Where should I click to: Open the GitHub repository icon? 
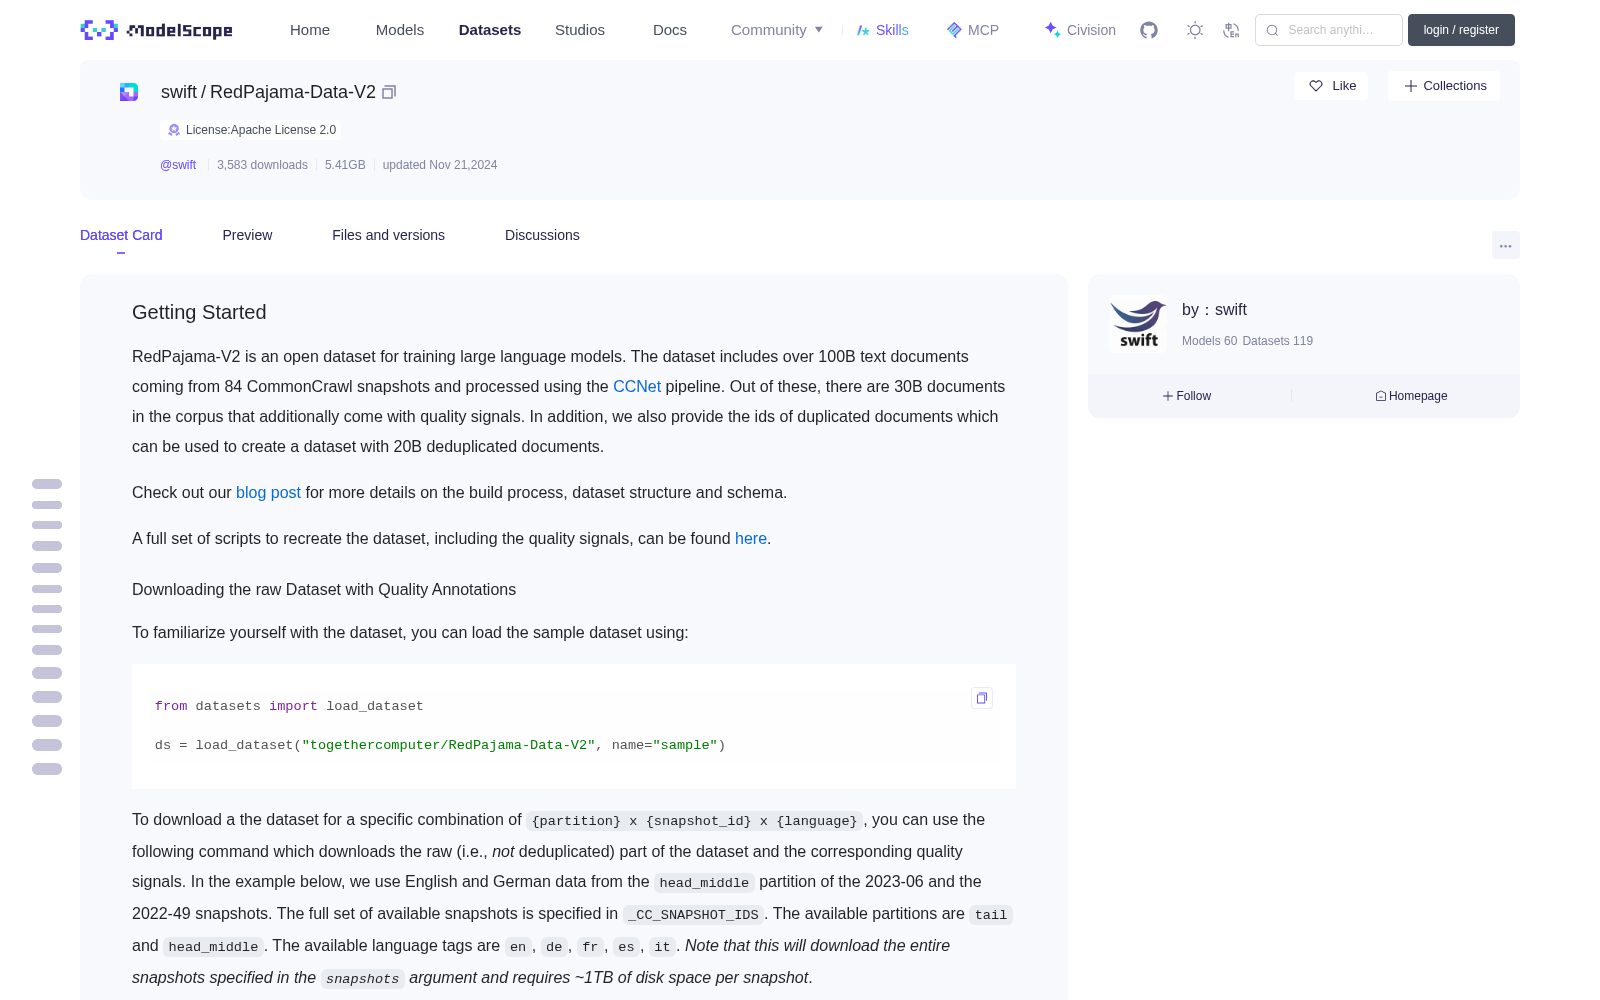click(x=1149, y=30)
